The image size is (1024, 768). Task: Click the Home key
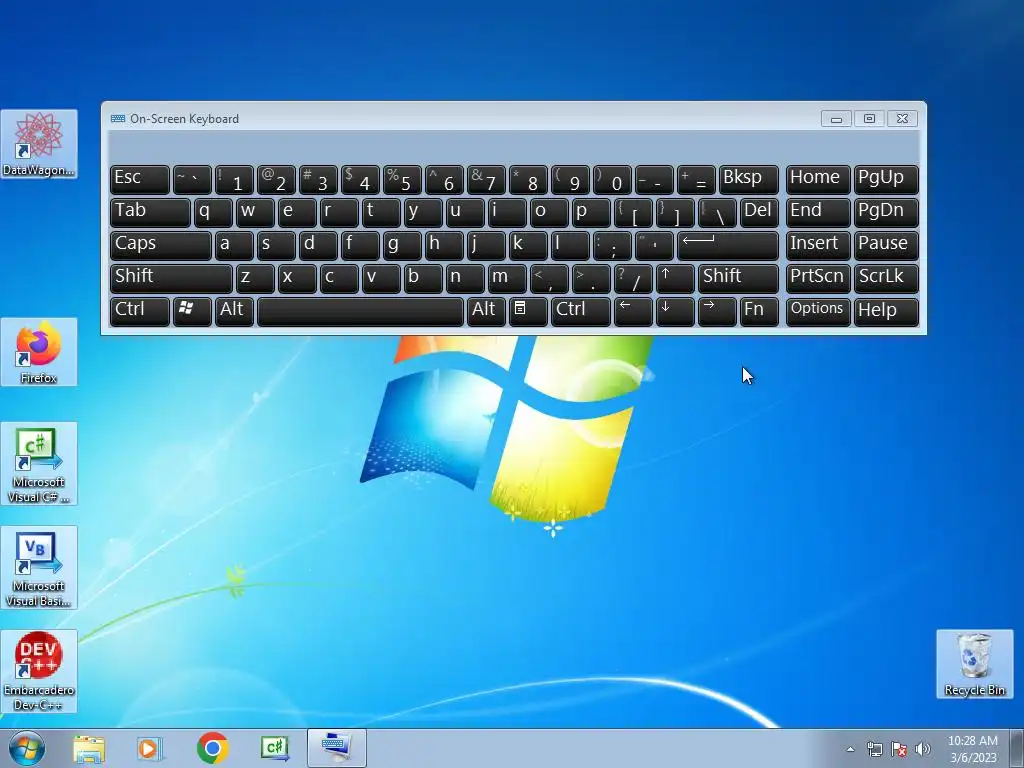click(x=818, y=180)
